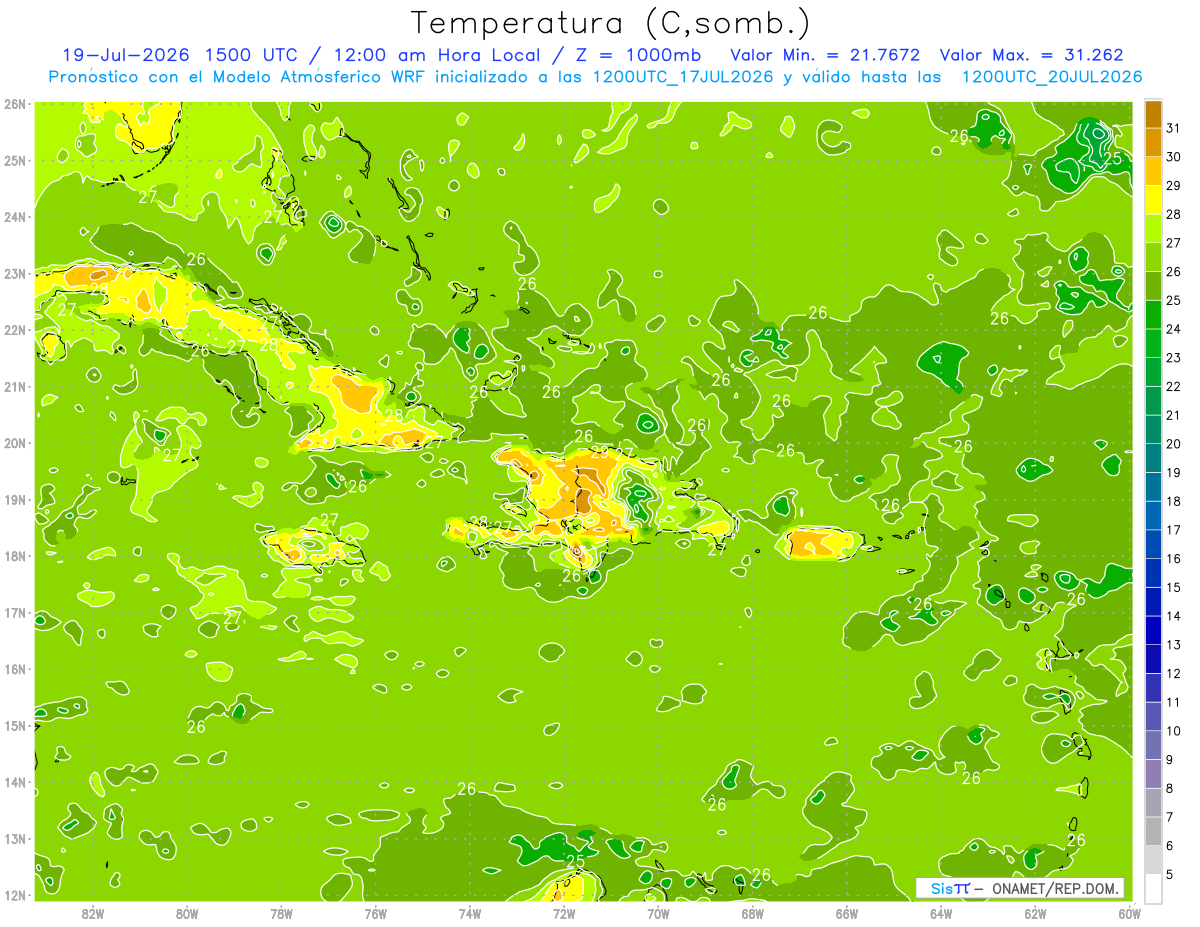Image resolution: width=1200 pixels, height=927 pixels.
Task: Click the '66W' longitude axis label
Action: point(847,913)
